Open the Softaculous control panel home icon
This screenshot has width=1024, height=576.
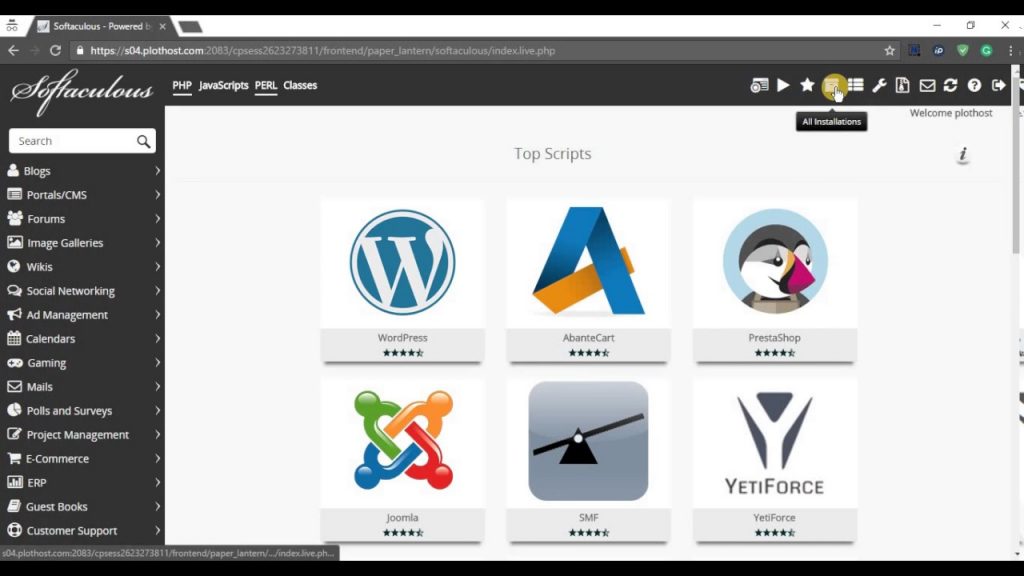click(x=759, y=86)
